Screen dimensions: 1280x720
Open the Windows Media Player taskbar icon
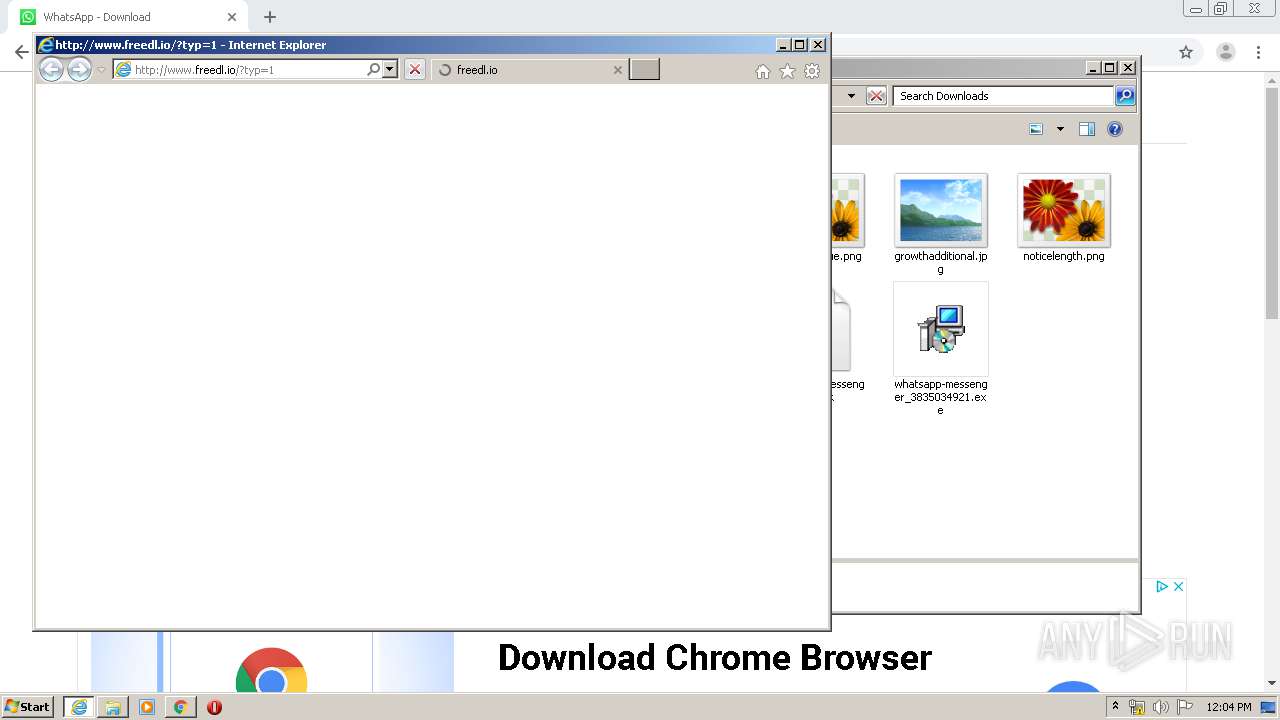click(147, 707)
